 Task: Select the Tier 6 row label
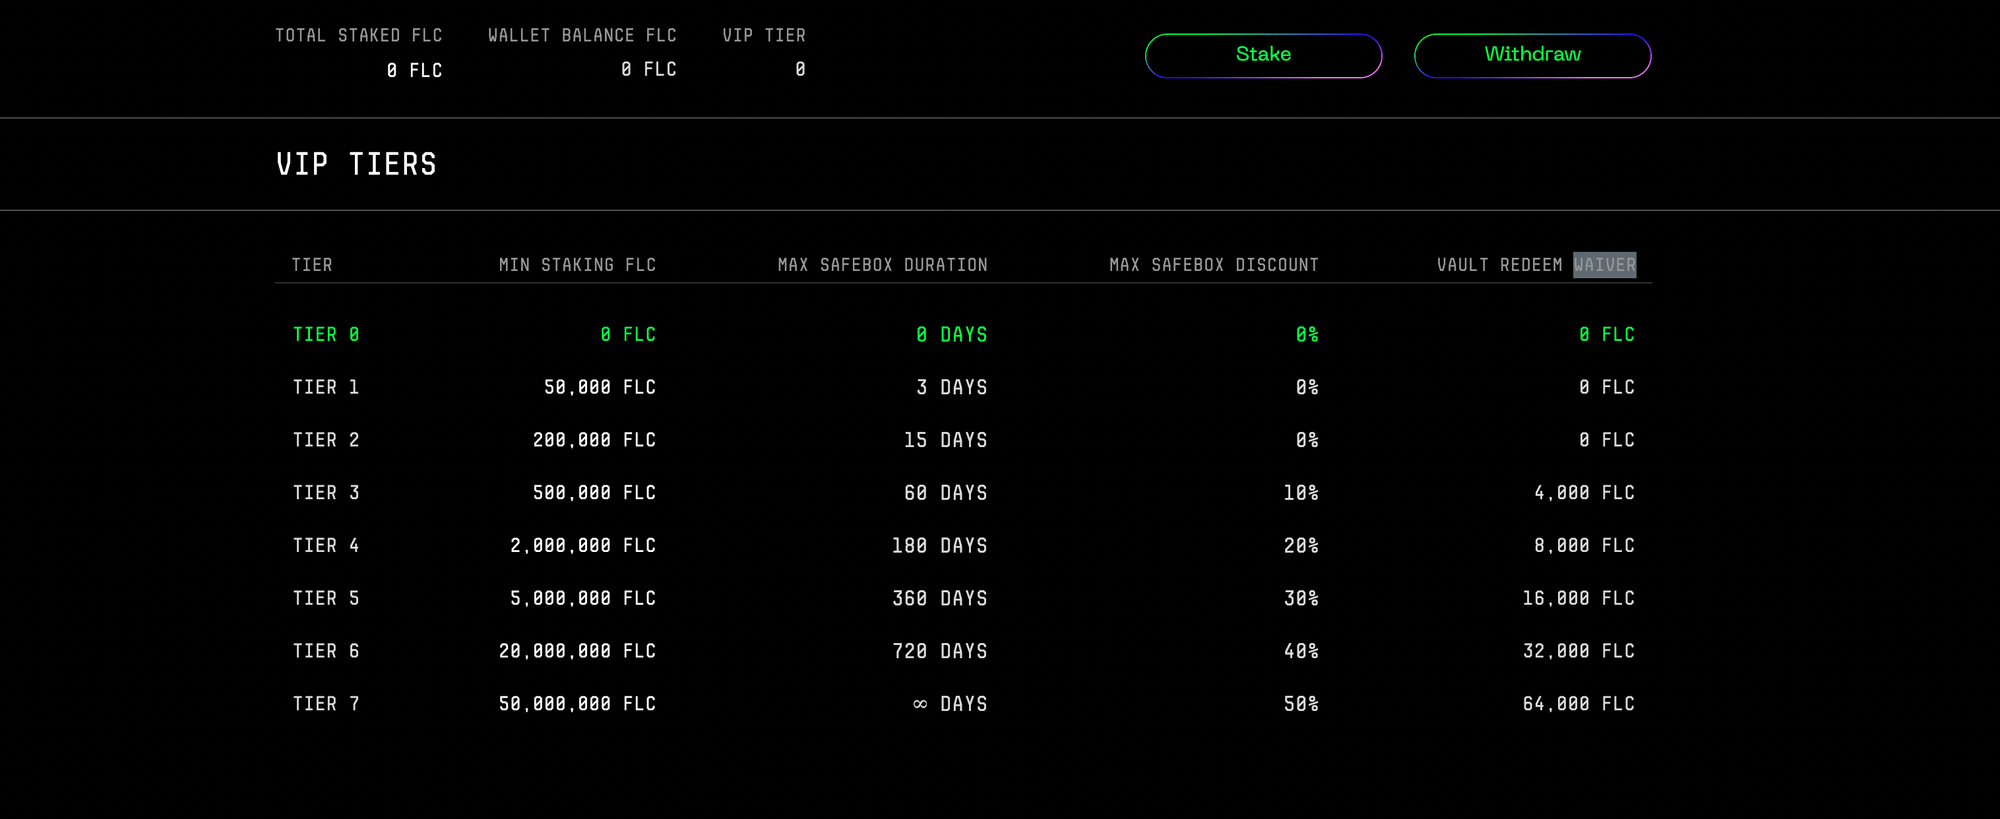pyautogui.click(x=326, y=652)
